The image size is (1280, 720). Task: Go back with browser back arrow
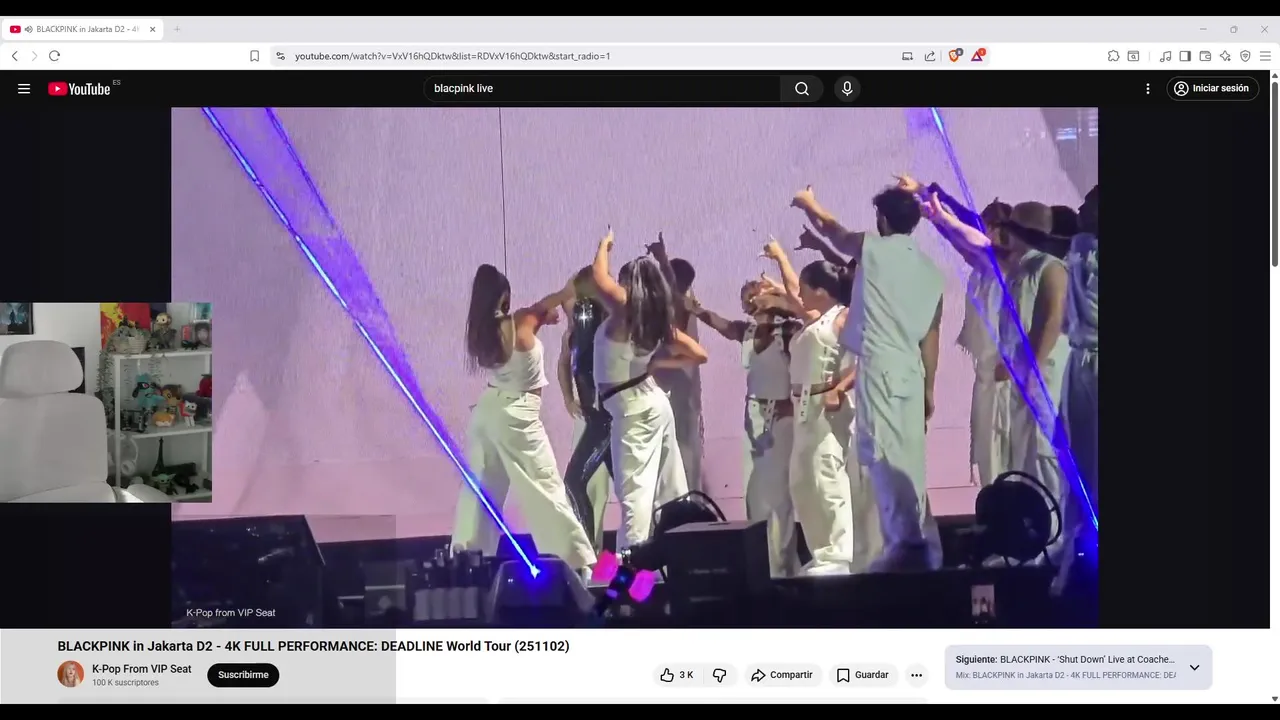15,56
